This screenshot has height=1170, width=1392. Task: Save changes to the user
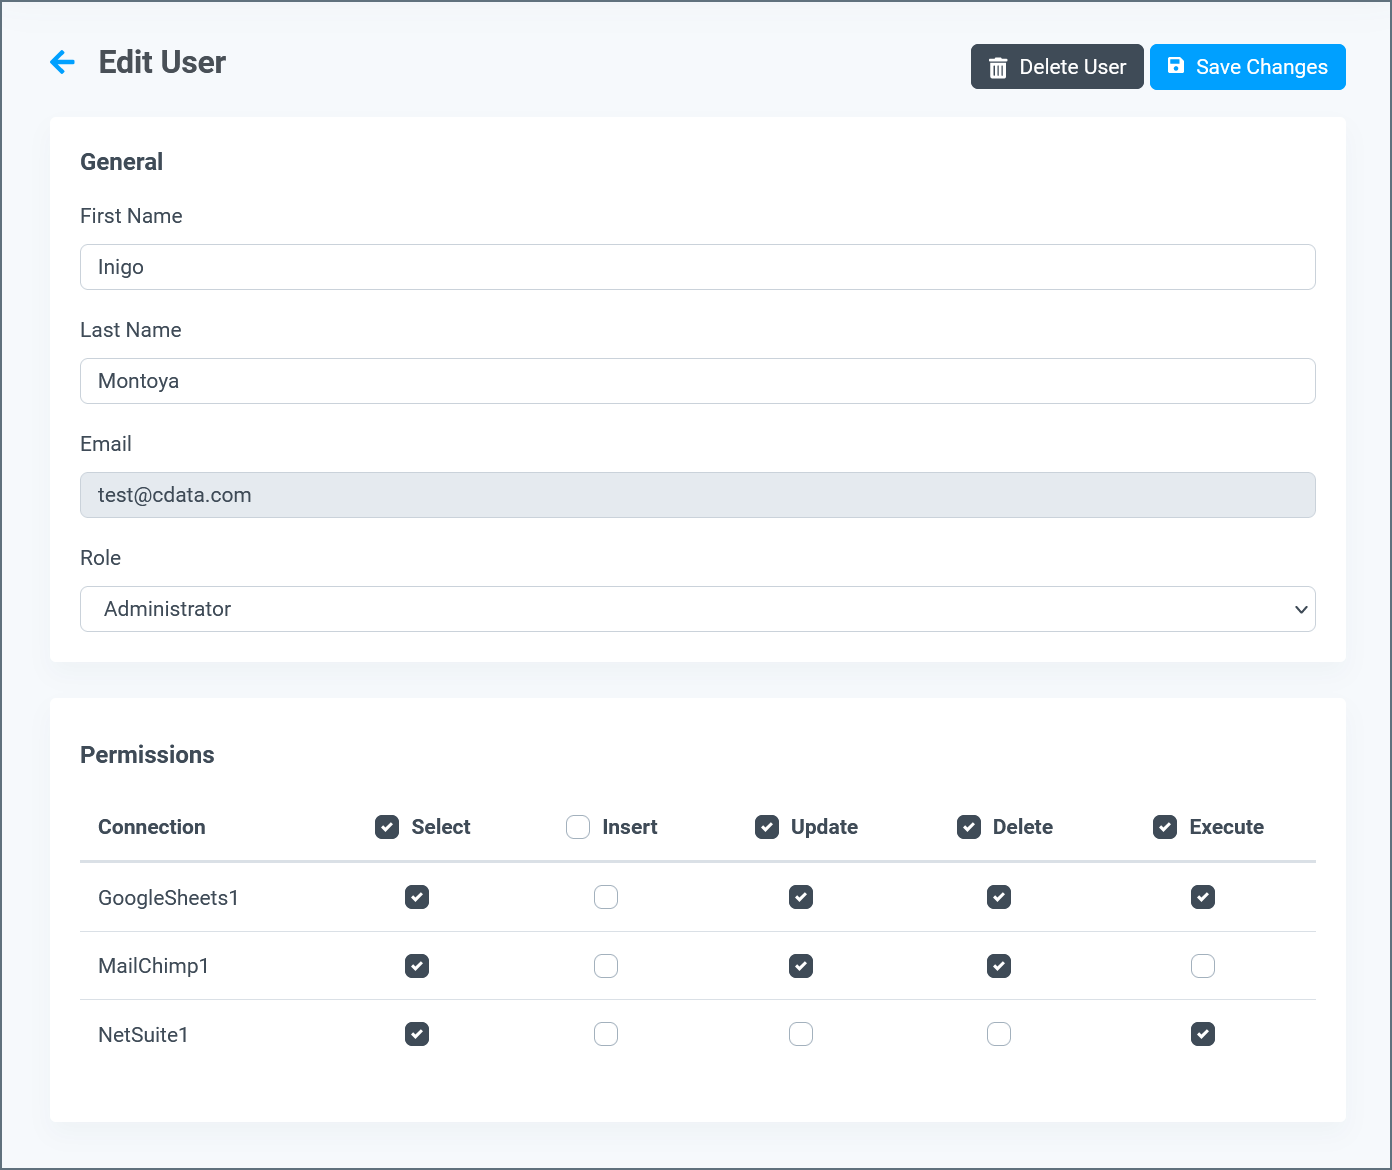pos(1247,67)
